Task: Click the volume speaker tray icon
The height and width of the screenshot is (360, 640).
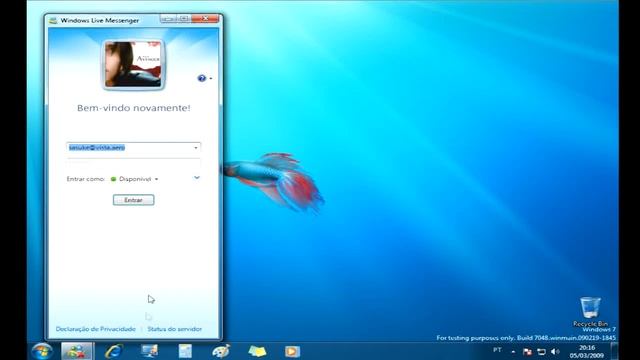Action: (555, 351)
